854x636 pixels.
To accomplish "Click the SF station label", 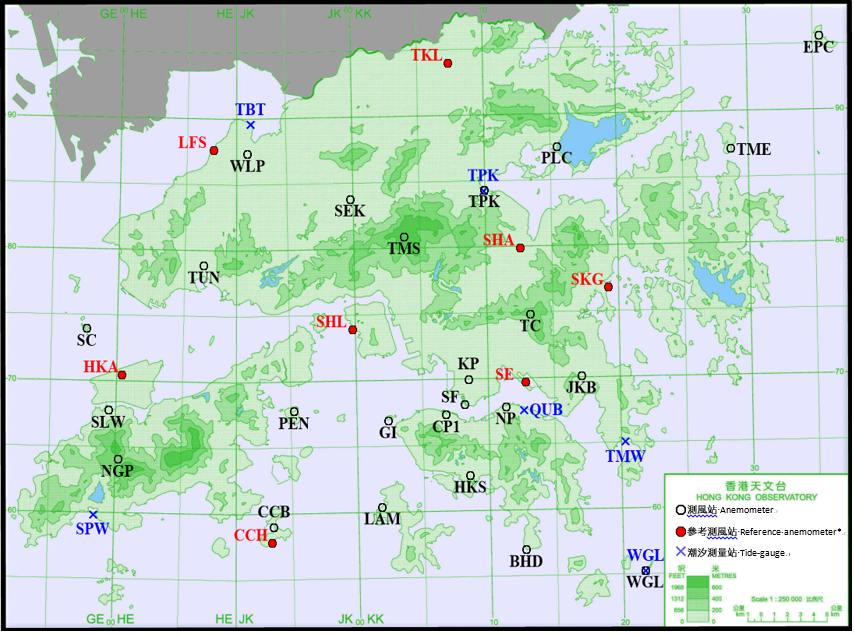I will coord(450,397).
